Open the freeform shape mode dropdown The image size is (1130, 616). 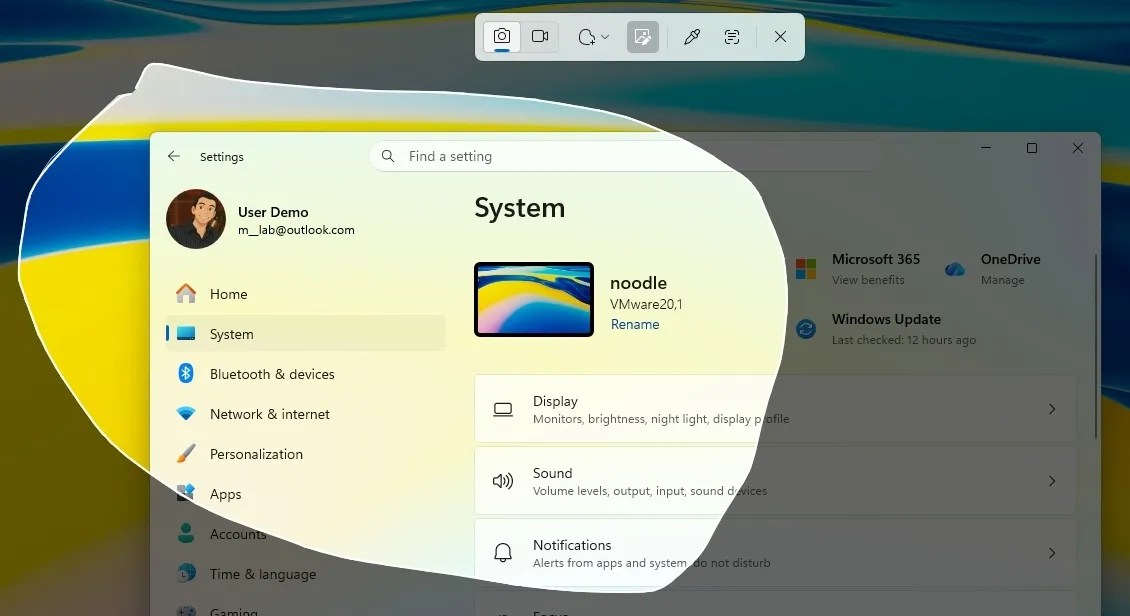[593, 37]
